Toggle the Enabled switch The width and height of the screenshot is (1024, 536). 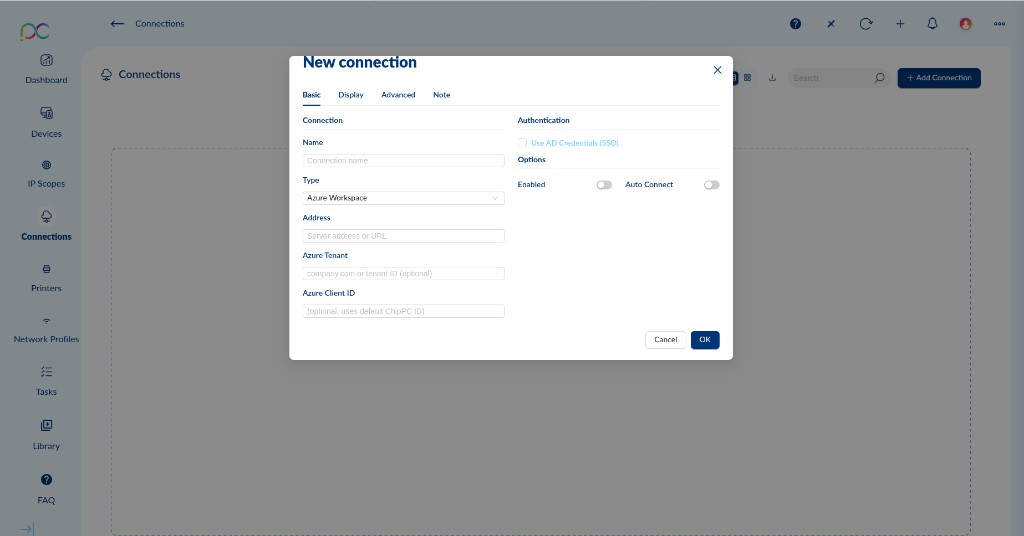(x=604, y=185)
